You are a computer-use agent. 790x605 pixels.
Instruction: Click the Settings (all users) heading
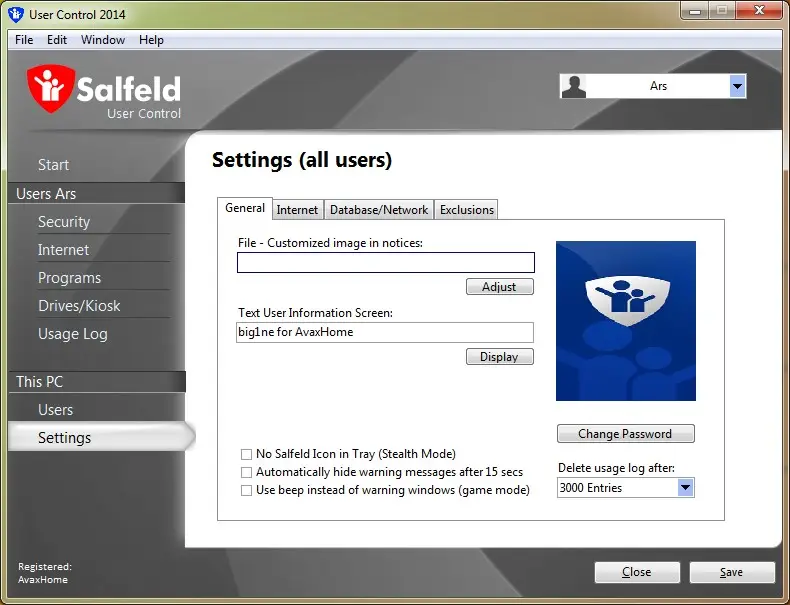point(302,160)
